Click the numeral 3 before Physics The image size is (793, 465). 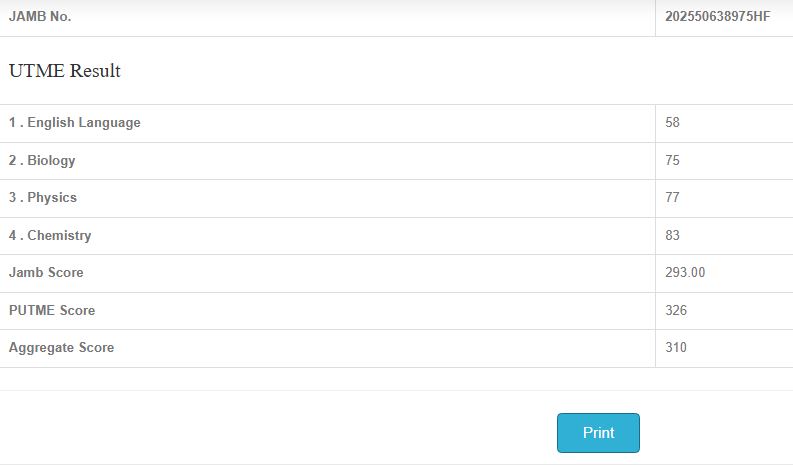coord(13,198)
